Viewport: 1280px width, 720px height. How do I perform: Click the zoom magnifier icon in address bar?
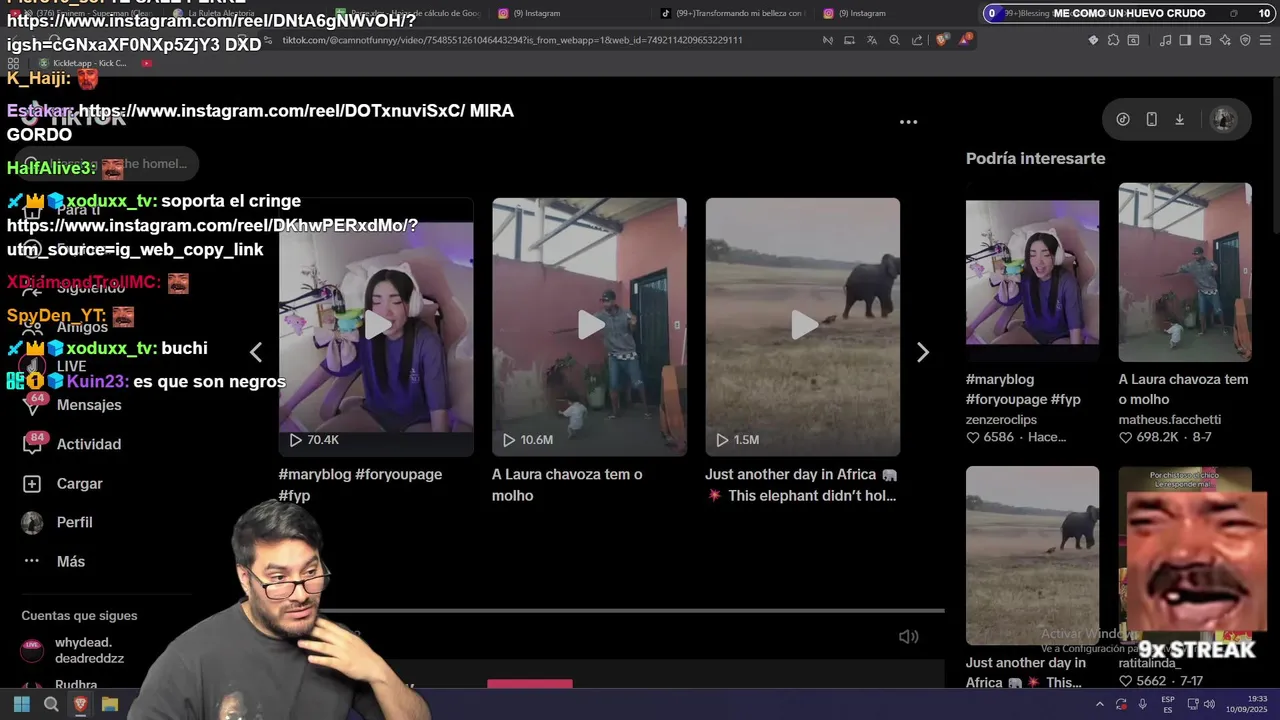tap(894, 40)
